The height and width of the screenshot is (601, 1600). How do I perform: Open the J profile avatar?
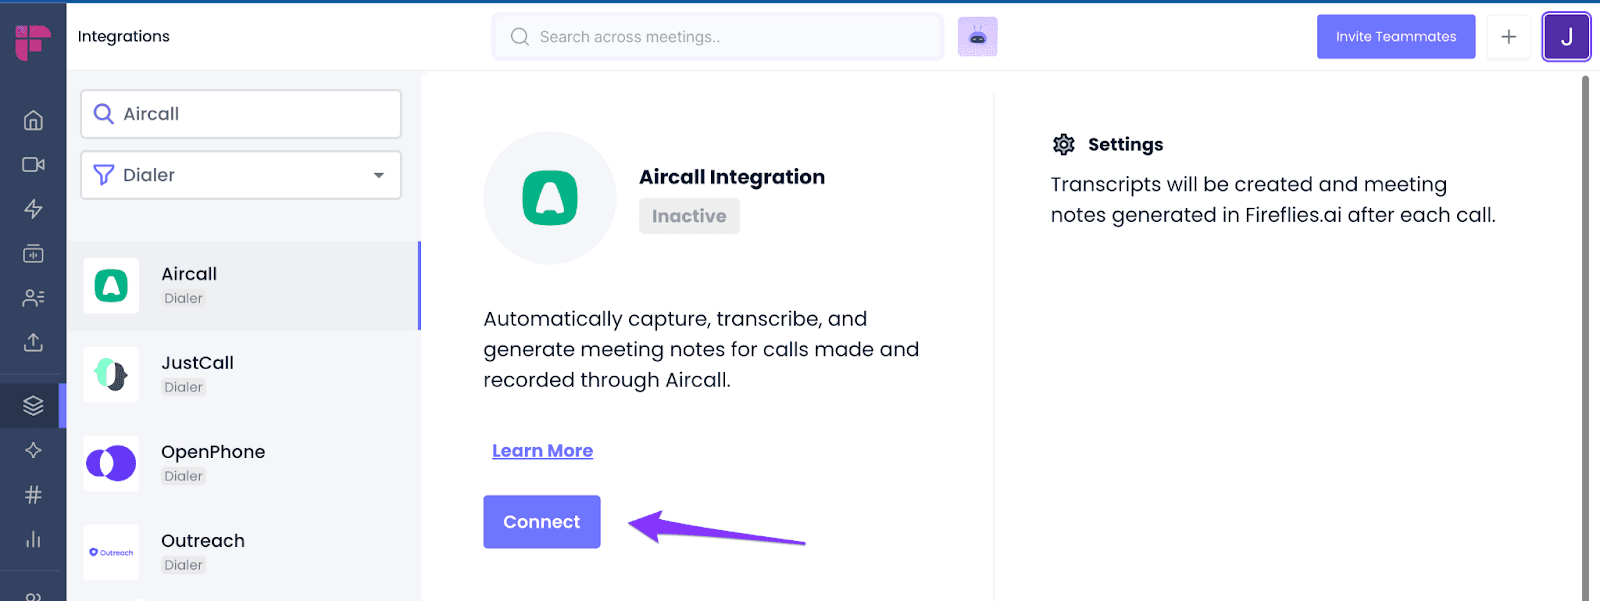click(x=1566, y=37)
